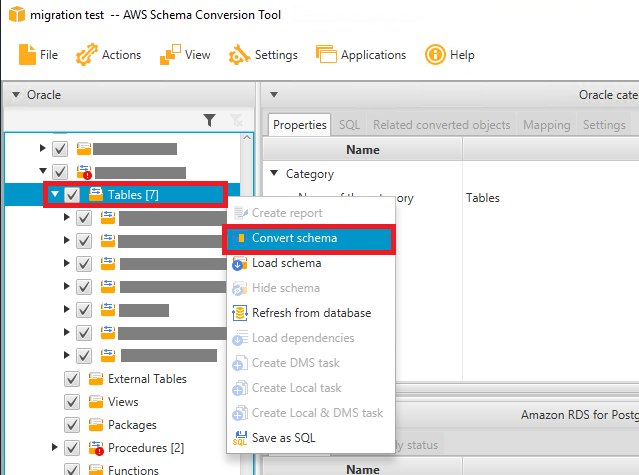This screenshot has height=475, width=639.
Task: Collapse the Category property group
Action: 274,173
